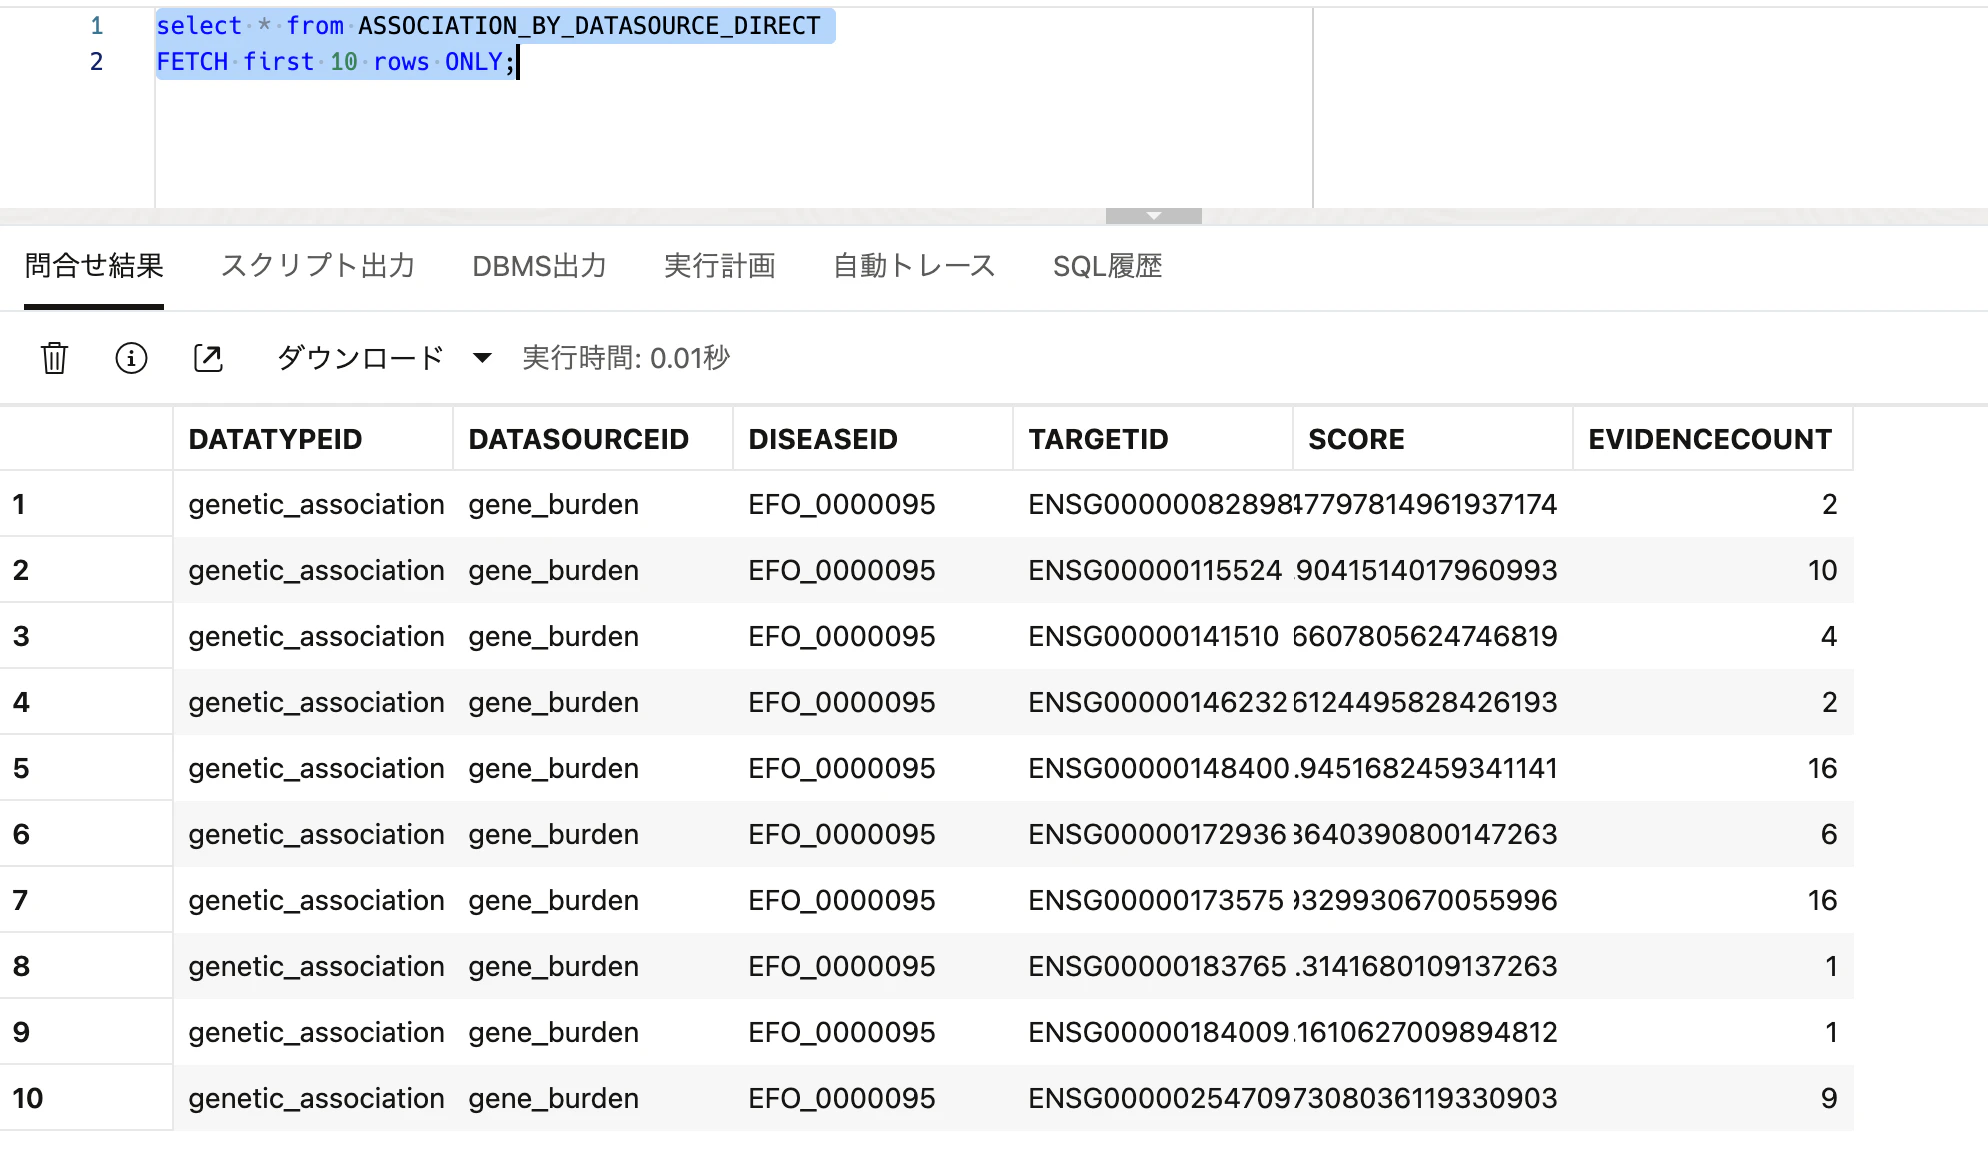Select the 問合せ結果 tab

pyautogui.click(x=94, y=266)
